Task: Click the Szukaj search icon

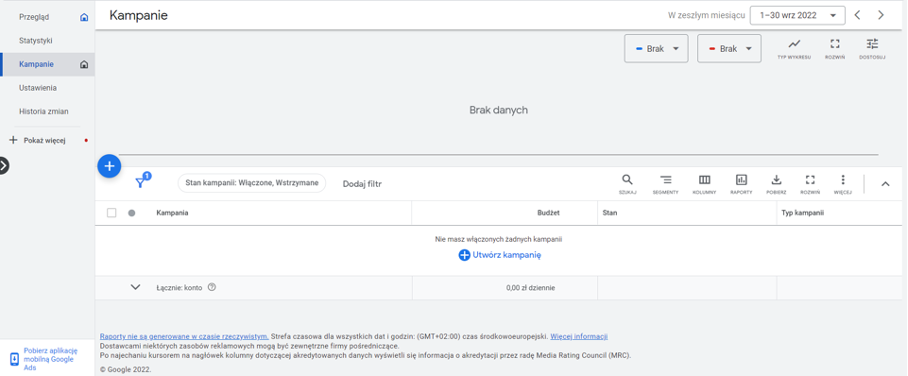Action: [x=627, y=180]
